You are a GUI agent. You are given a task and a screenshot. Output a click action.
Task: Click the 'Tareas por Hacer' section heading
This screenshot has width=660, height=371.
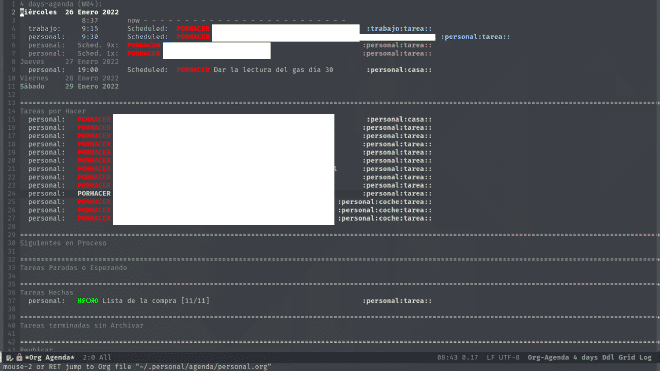[53, 111]
